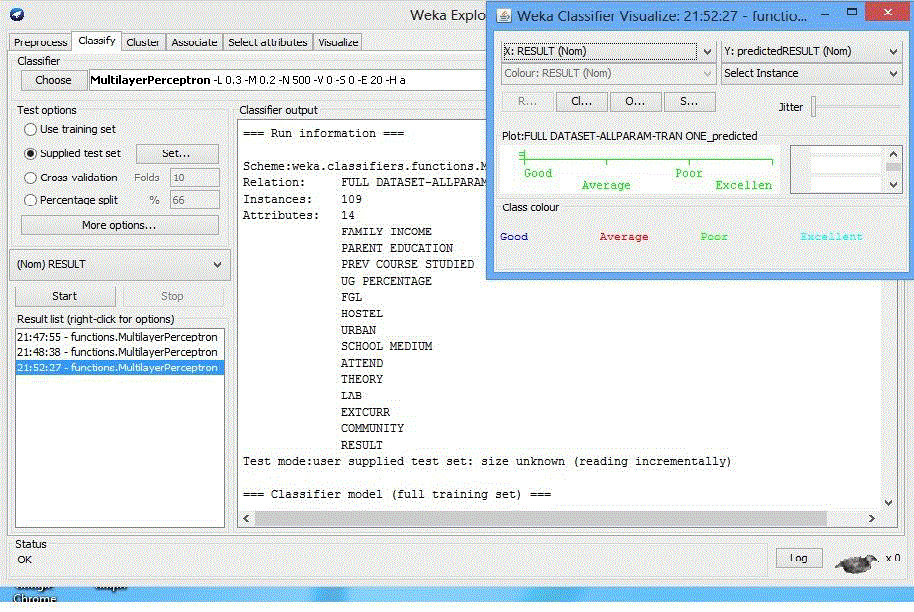Click horizontal scrollbar left arrow in output
The width and height of the screenshot is (914, 612).
pyautogui.click(x=245, y=519)
